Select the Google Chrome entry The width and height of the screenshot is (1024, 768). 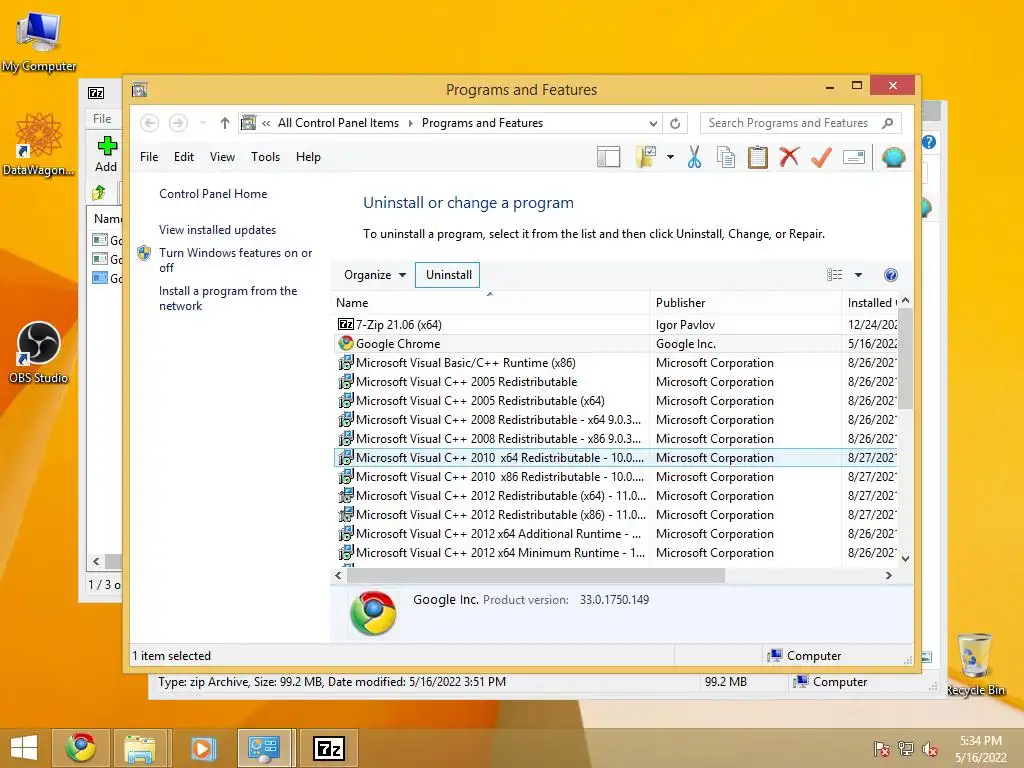pyautogui.click(x=615, y=344)
